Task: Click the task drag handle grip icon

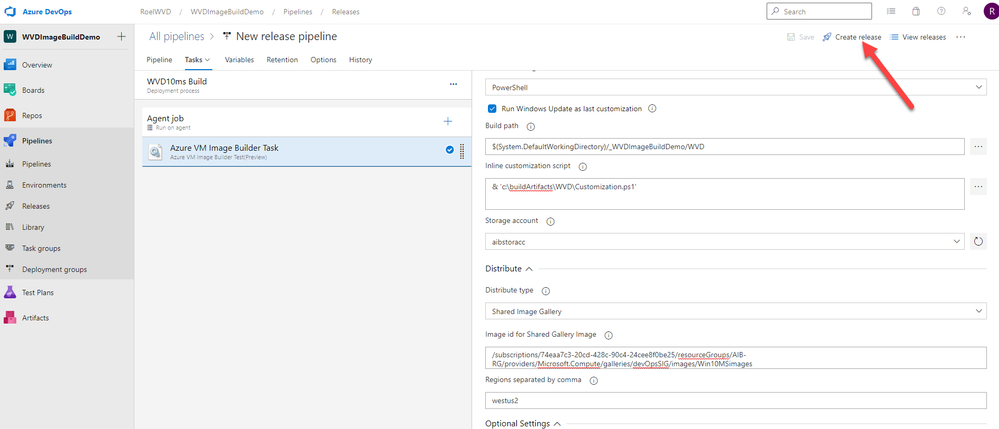Action: 462,151
